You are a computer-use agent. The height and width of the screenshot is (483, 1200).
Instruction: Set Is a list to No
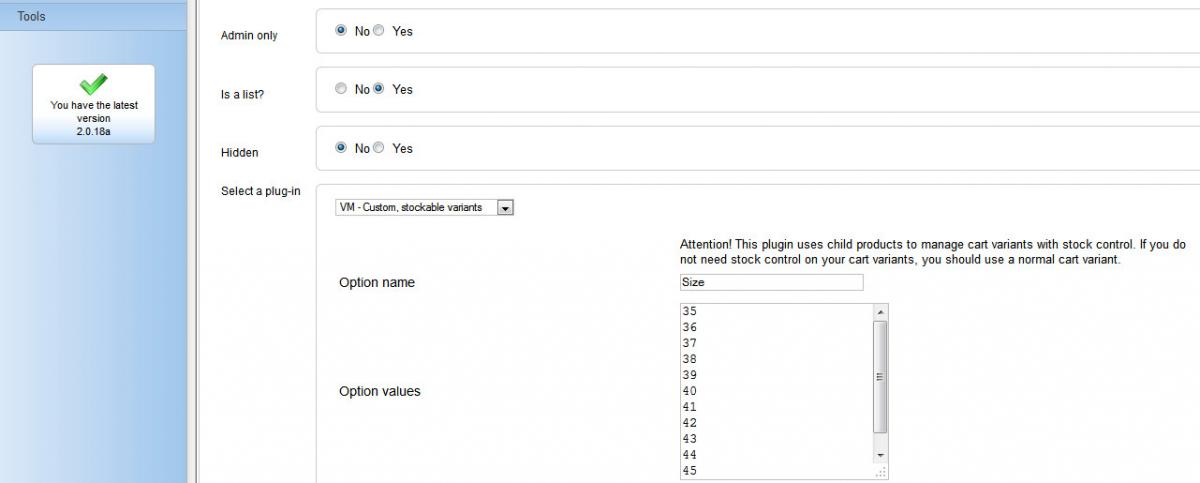341,89
